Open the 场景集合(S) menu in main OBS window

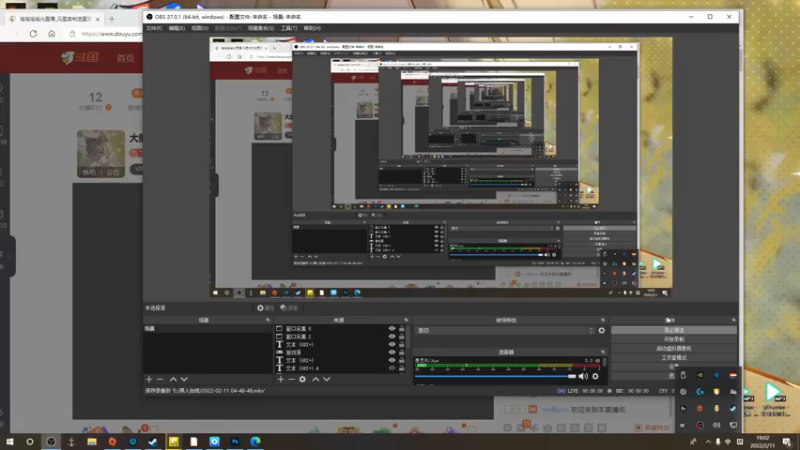tap(261, 28)
